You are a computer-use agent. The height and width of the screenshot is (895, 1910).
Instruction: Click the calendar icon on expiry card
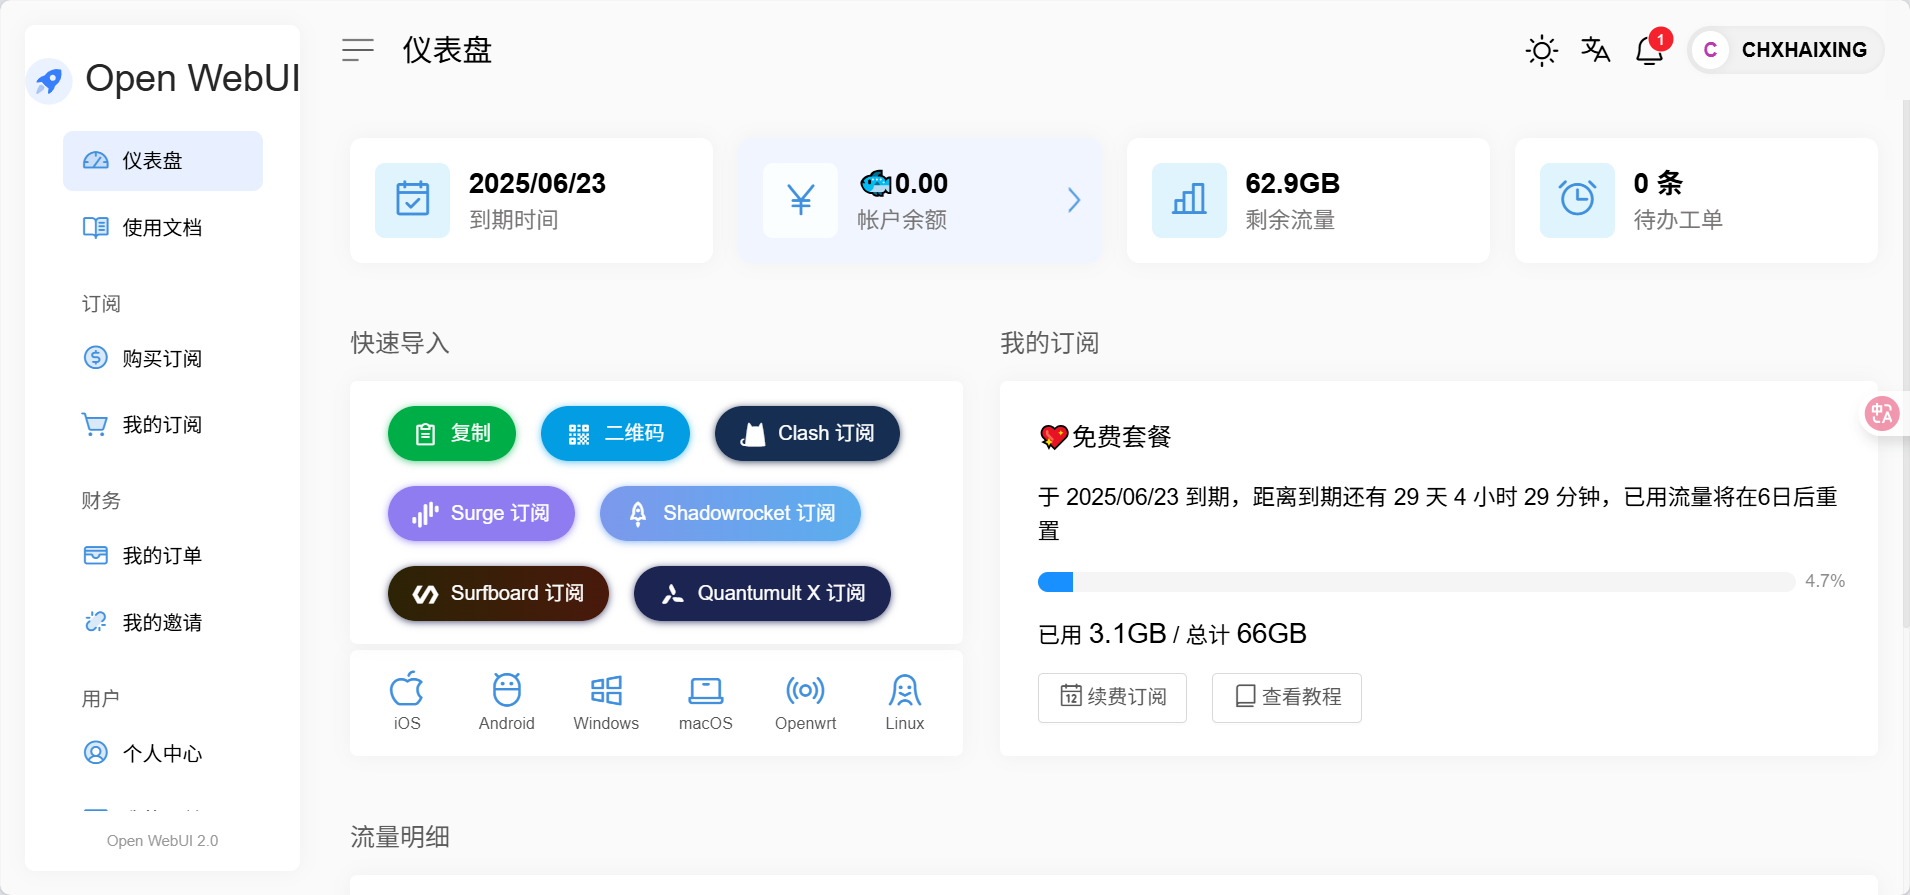pos(412,200)
